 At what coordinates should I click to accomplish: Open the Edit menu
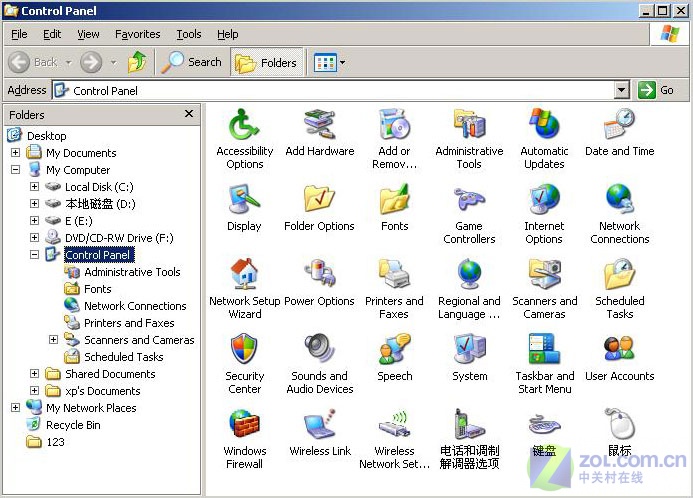tap(52, 34)
